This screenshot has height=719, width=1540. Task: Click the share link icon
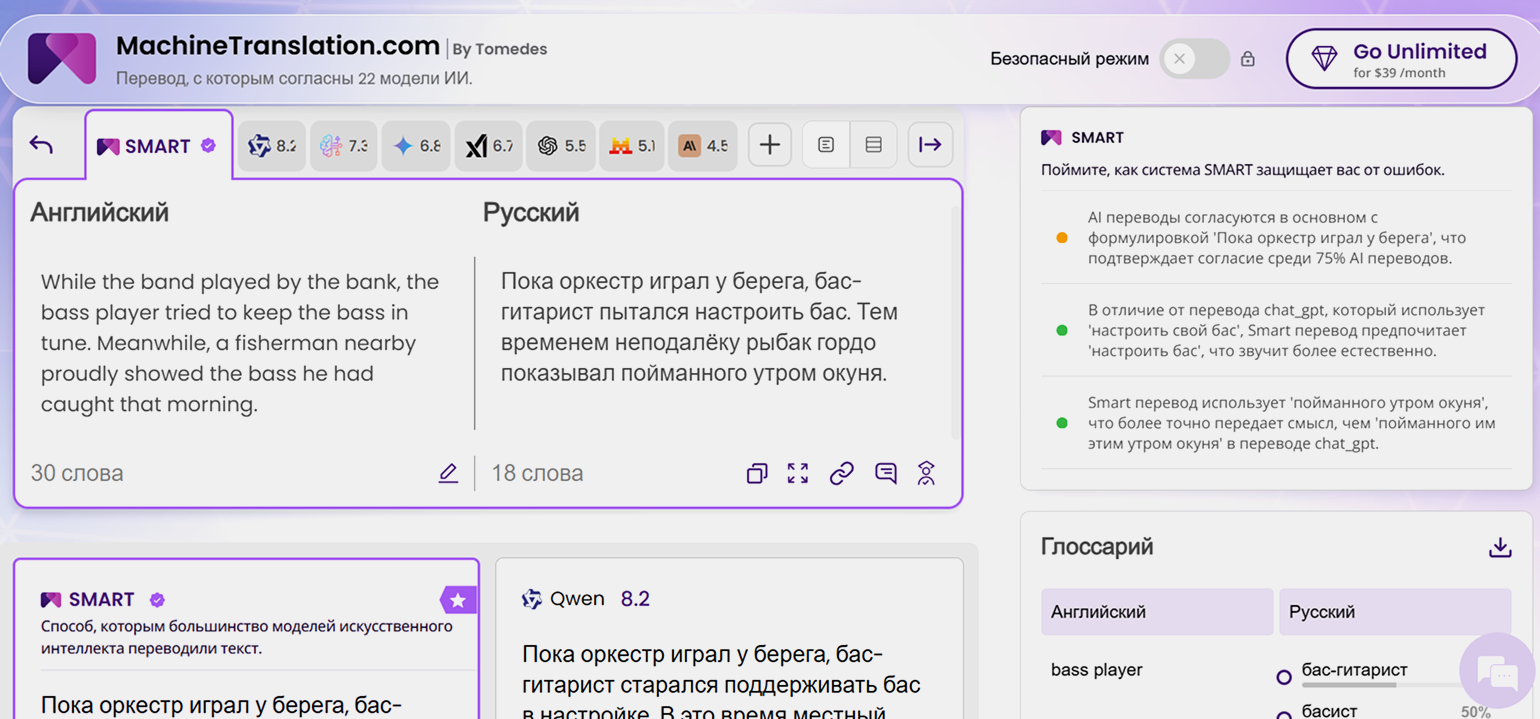842,473
